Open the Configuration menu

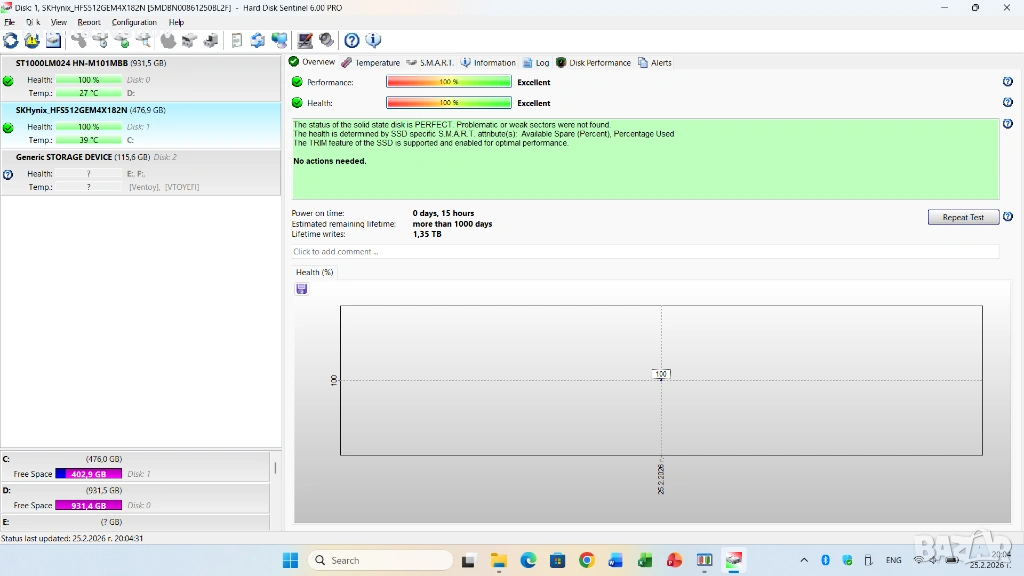tap(134, 22)
